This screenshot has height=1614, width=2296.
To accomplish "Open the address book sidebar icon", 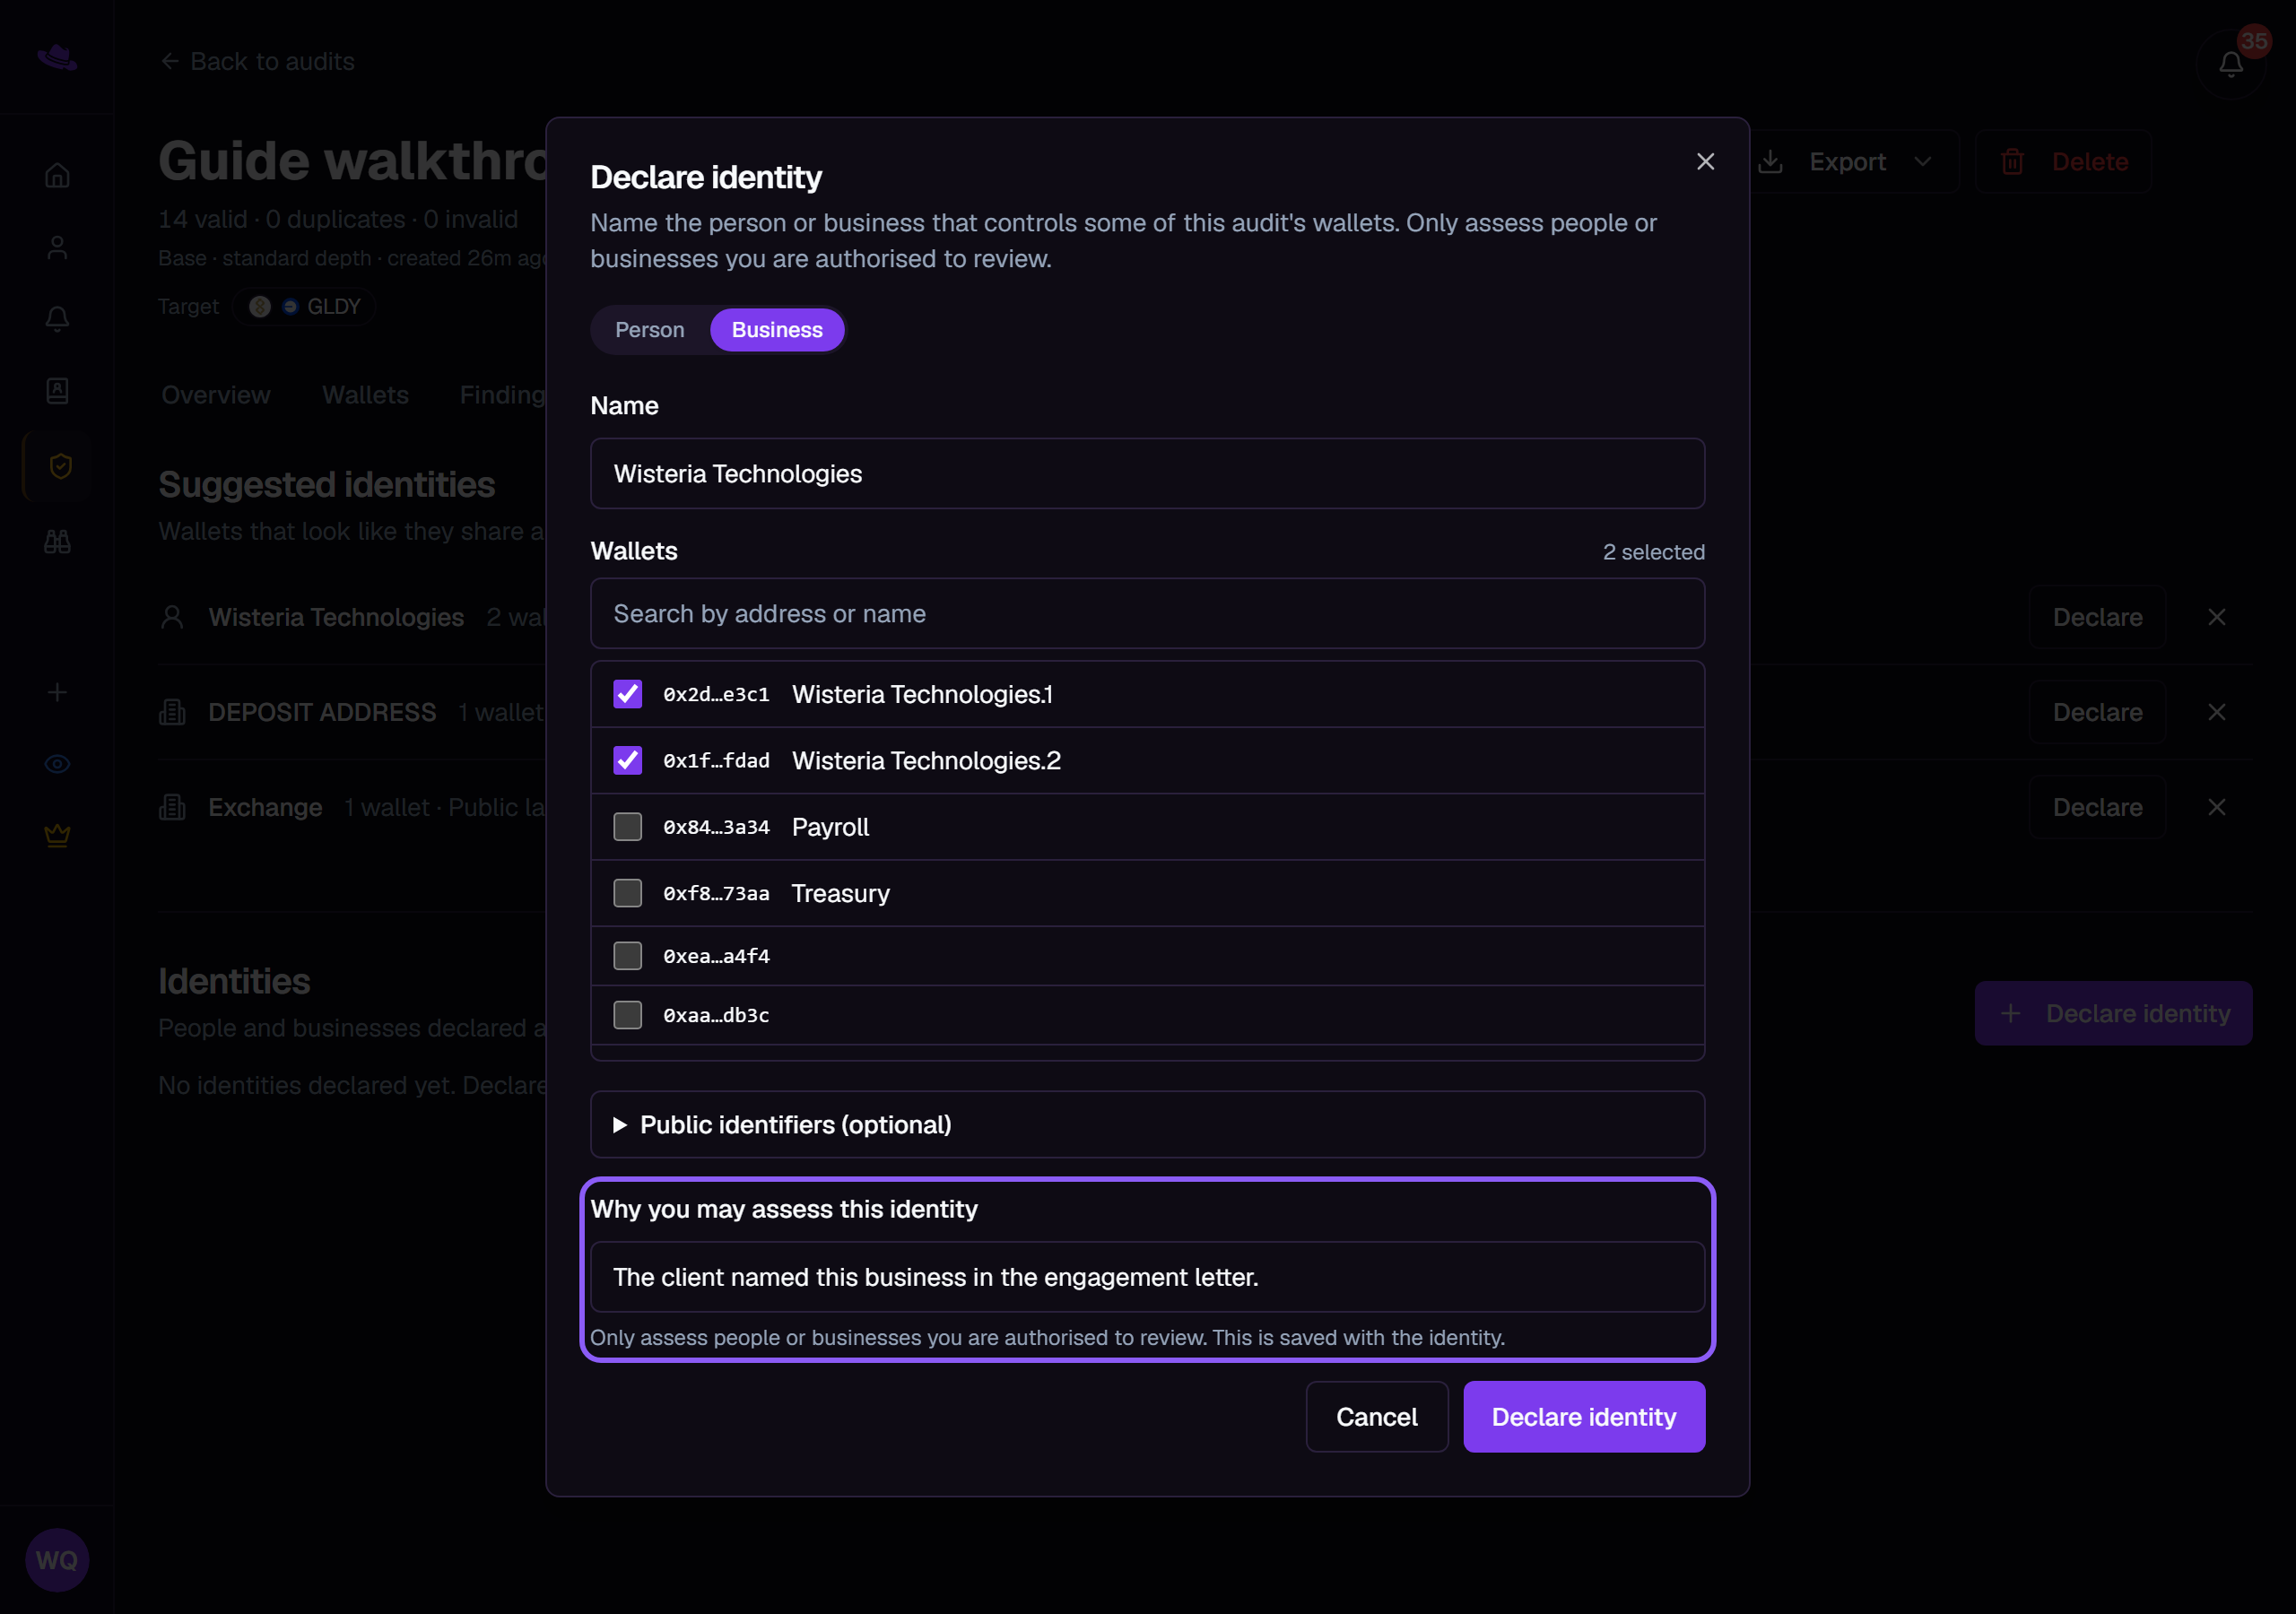I will pyautogui.click(x=57, y=391).
